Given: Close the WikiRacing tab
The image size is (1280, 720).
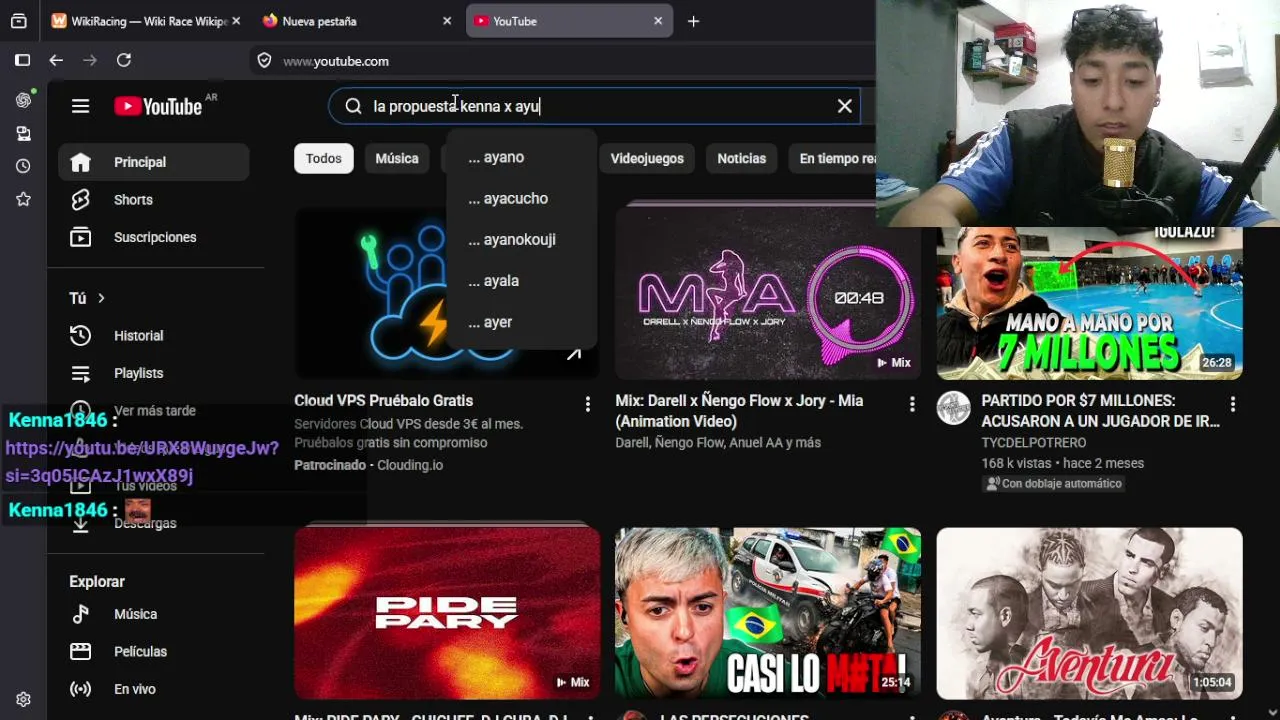Looking at the screenshot, I should 236,21.
